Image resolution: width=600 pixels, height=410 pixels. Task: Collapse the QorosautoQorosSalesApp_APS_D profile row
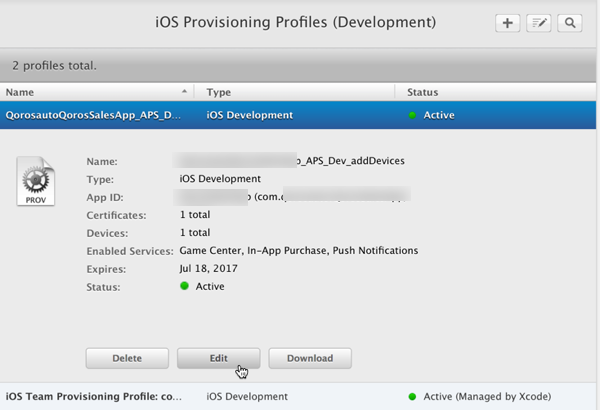coord(94,115)
